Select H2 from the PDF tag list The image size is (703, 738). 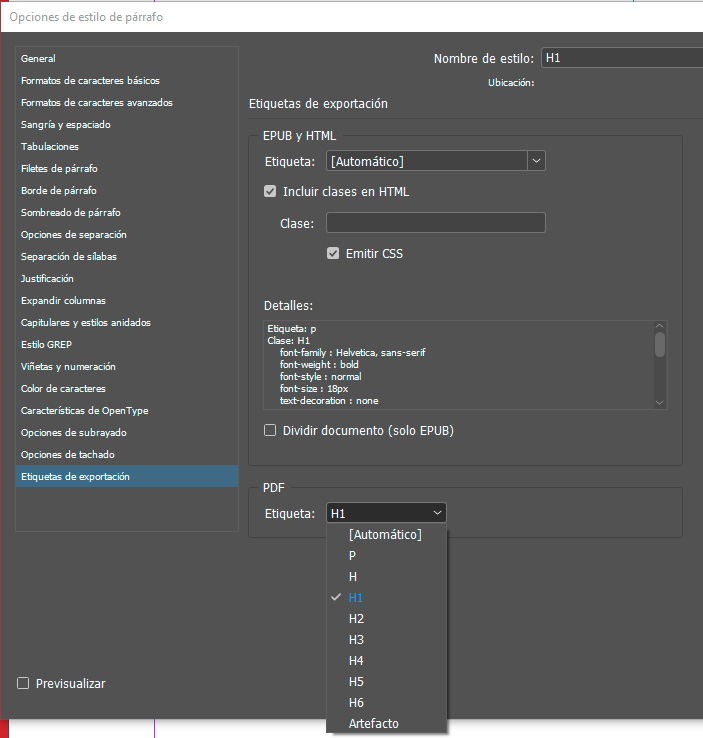(x=356, y=619)
